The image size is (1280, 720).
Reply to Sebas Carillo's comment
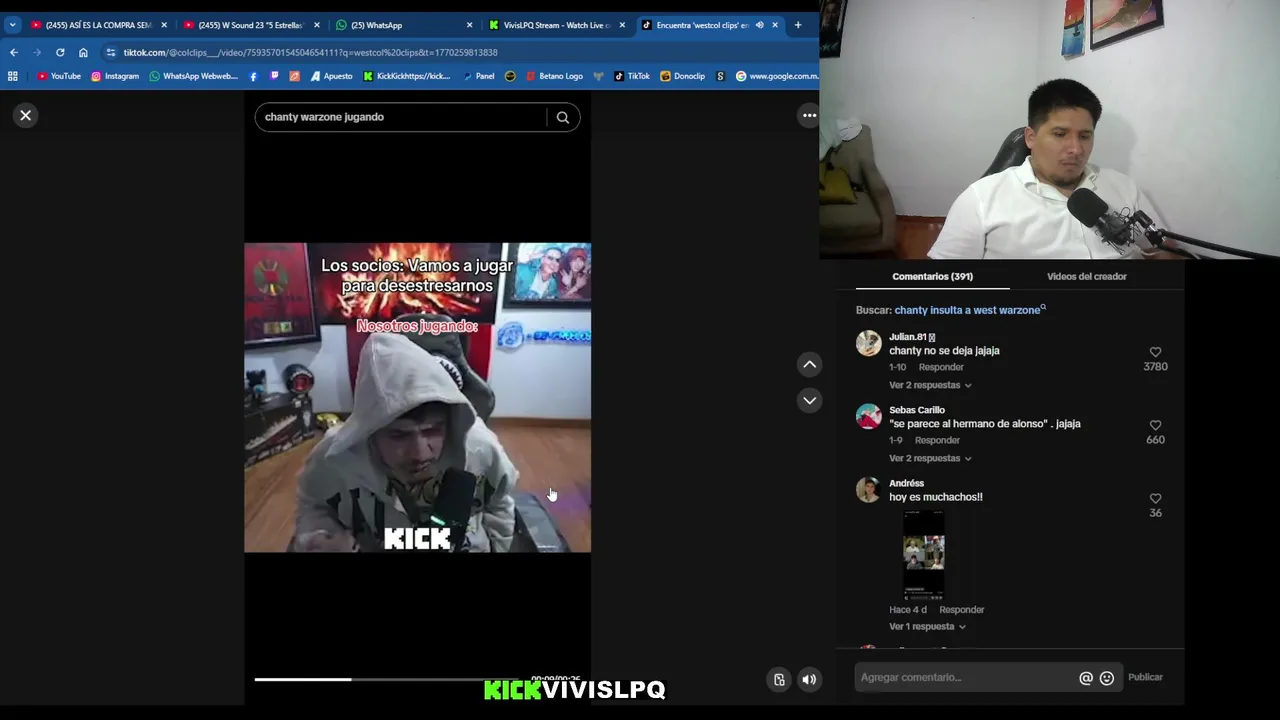tap(937, 440)
